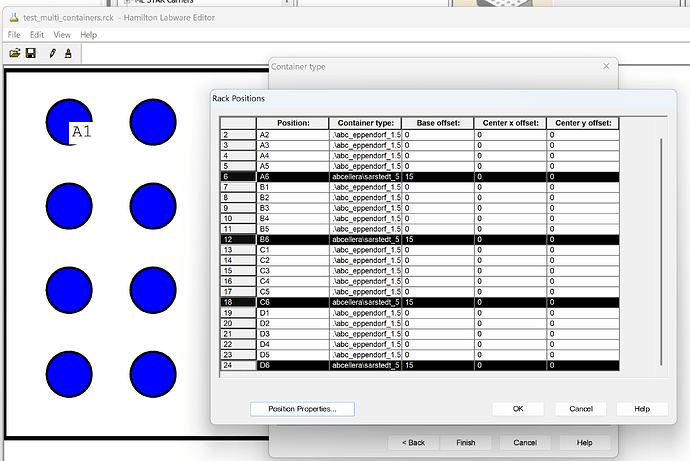Click position cell D1
This screenshot has width=690, height=461.
tap(293, 313)
